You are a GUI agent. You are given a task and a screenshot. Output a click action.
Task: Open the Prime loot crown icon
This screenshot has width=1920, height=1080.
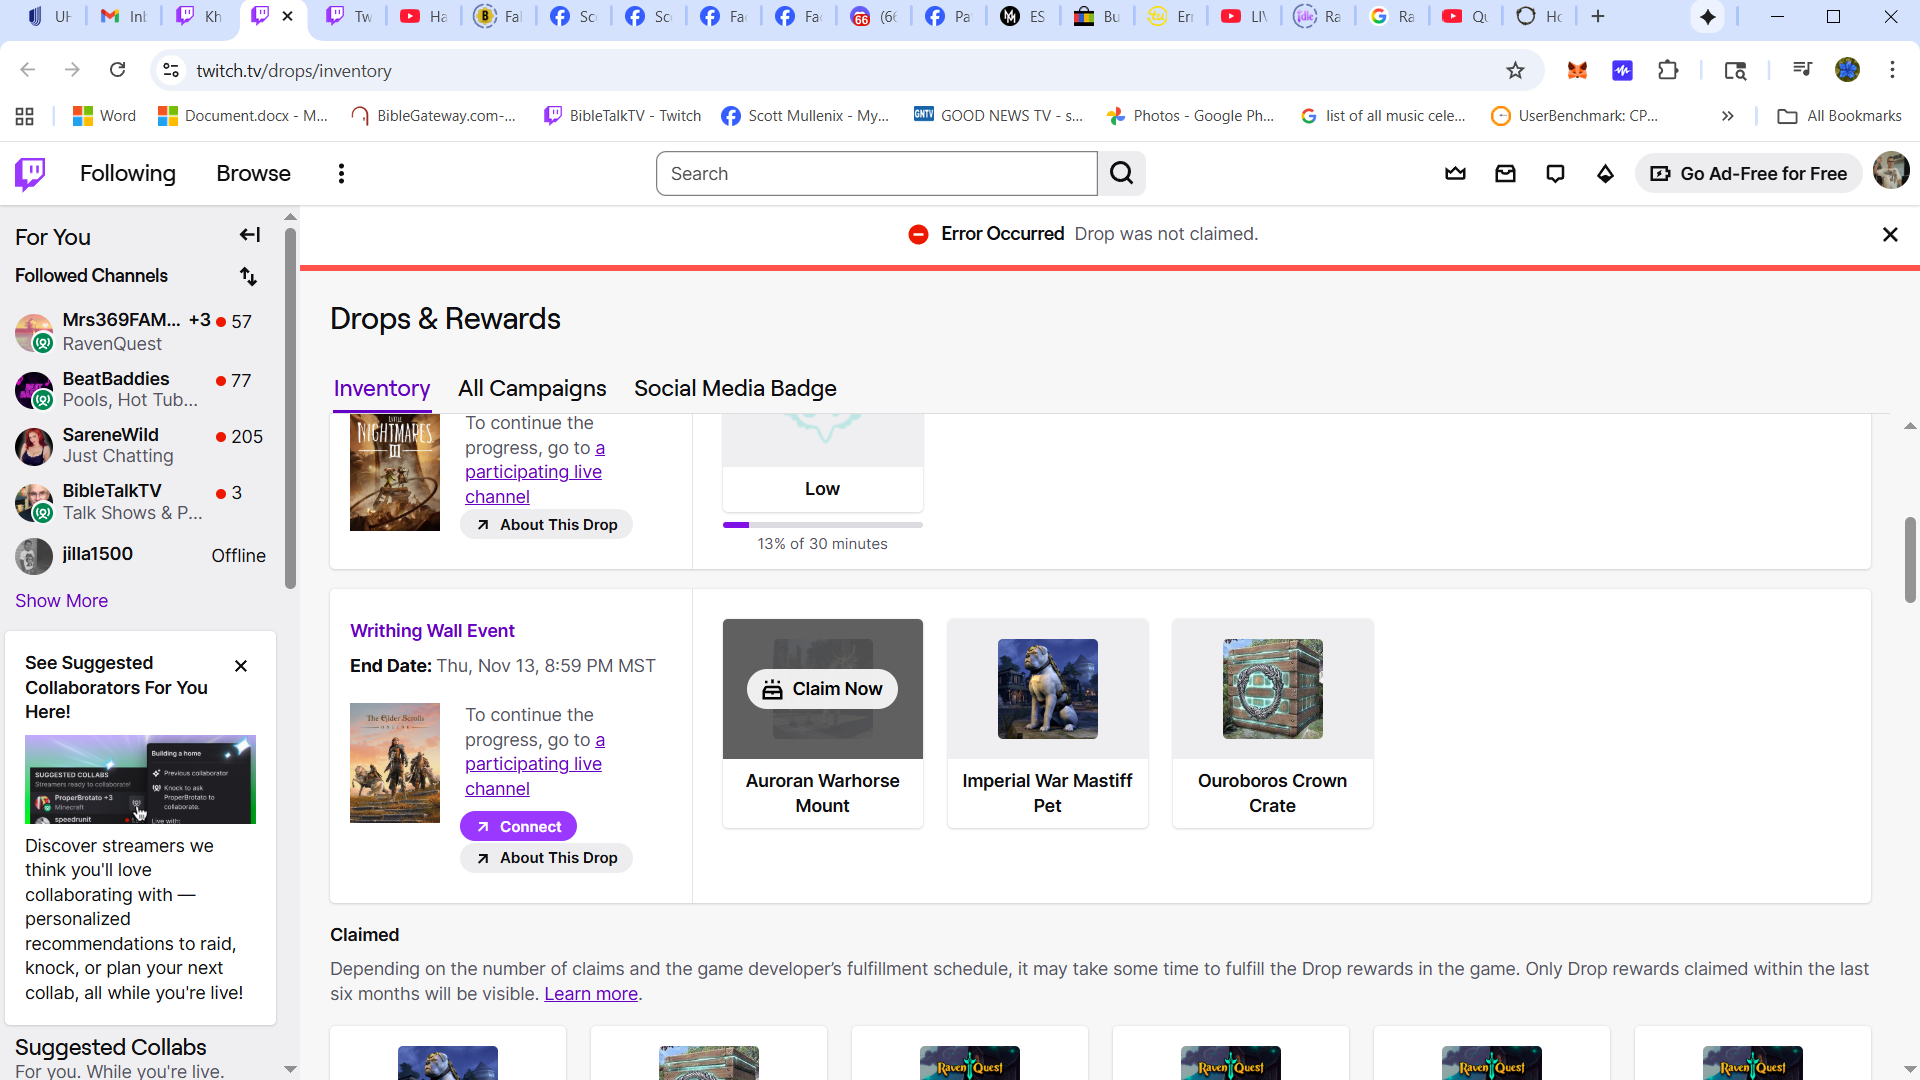1455,174
